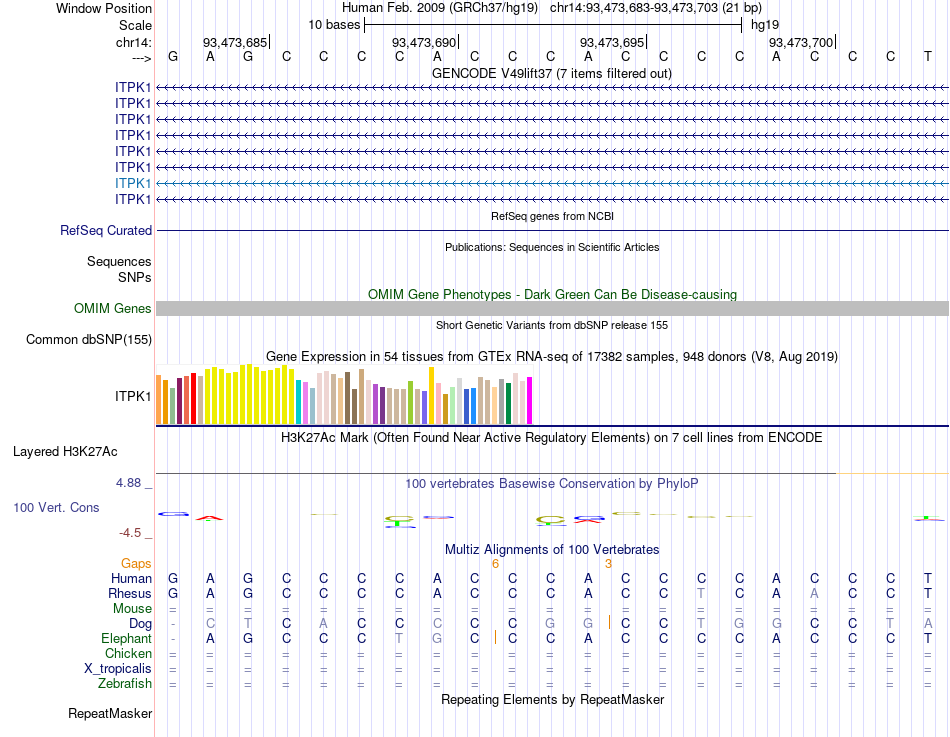Click the '10 bases' scale bar label
Viewport: 950px width, 737px height.
(x=334, y=25)
